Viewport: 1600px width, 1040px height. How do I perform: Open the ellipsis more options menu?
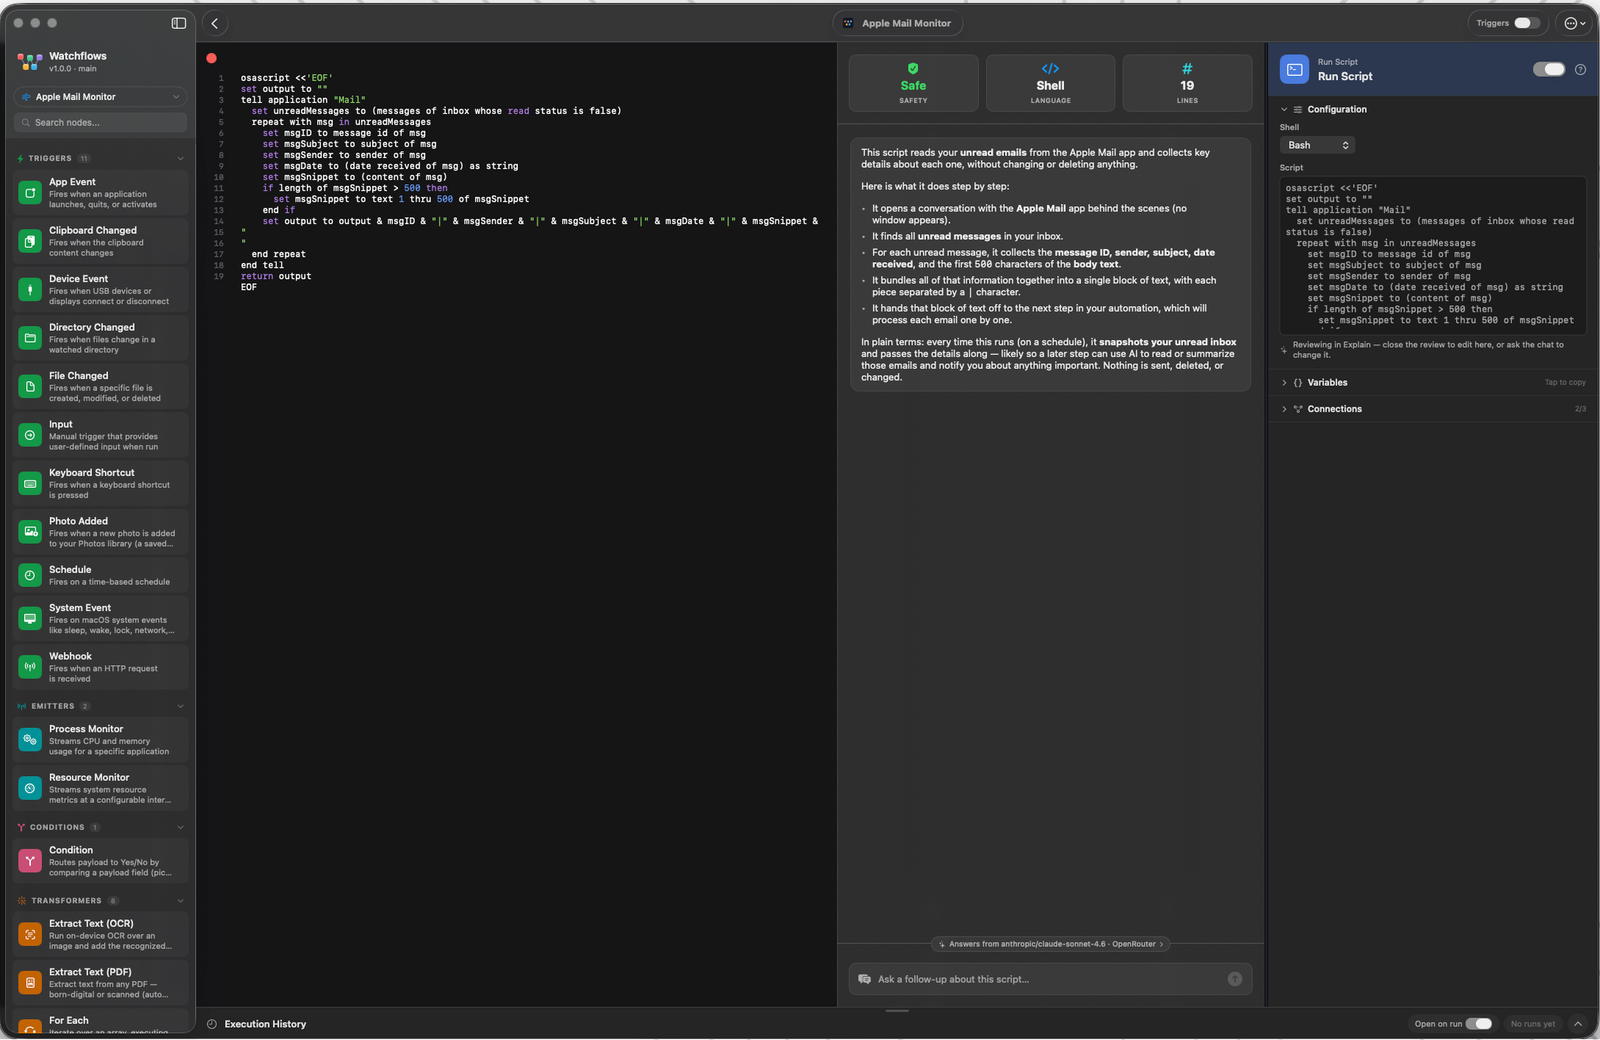(x=1575, y=23)
